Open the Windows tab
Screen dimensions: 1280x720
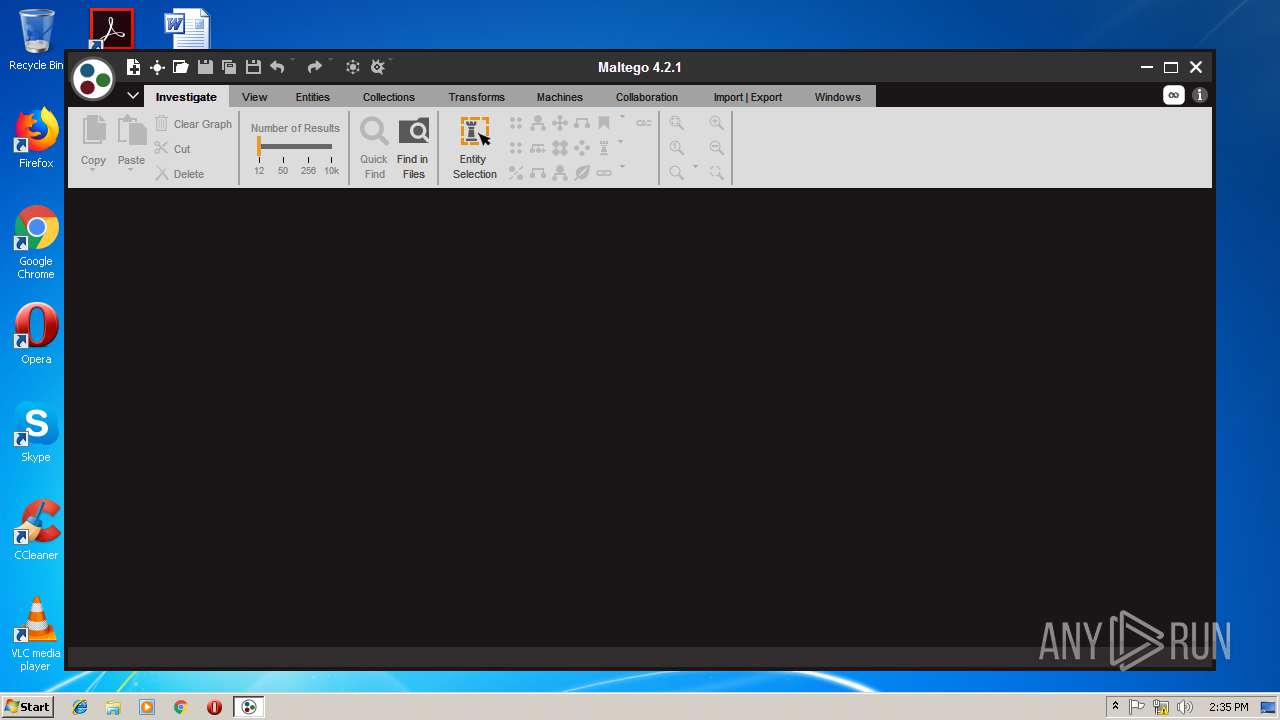838,97
